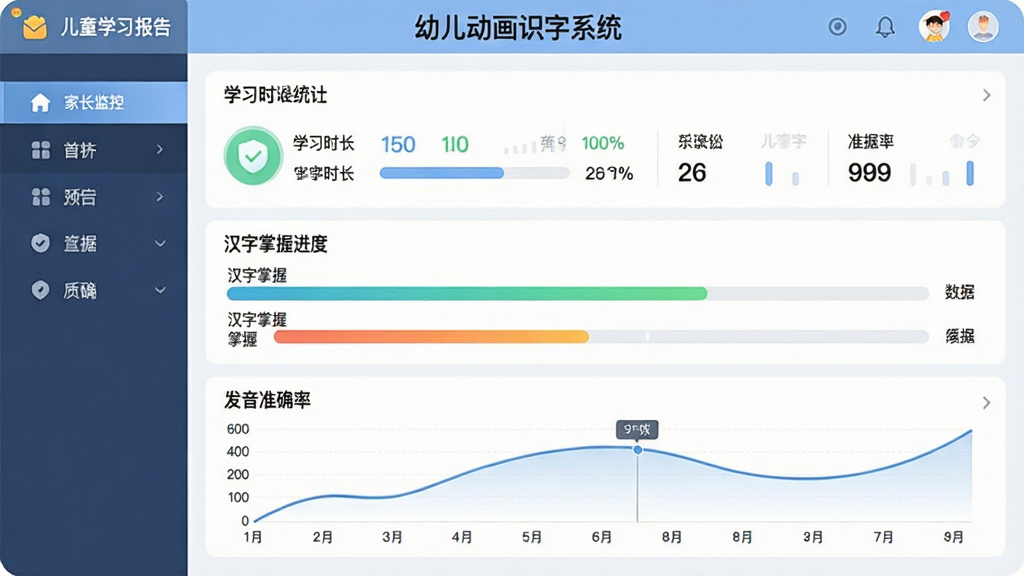The width and height of the screenshot is (1024, 576).
Task: Open the arrow on the 学习时长 statistics card
Action: tap(986, 95)
